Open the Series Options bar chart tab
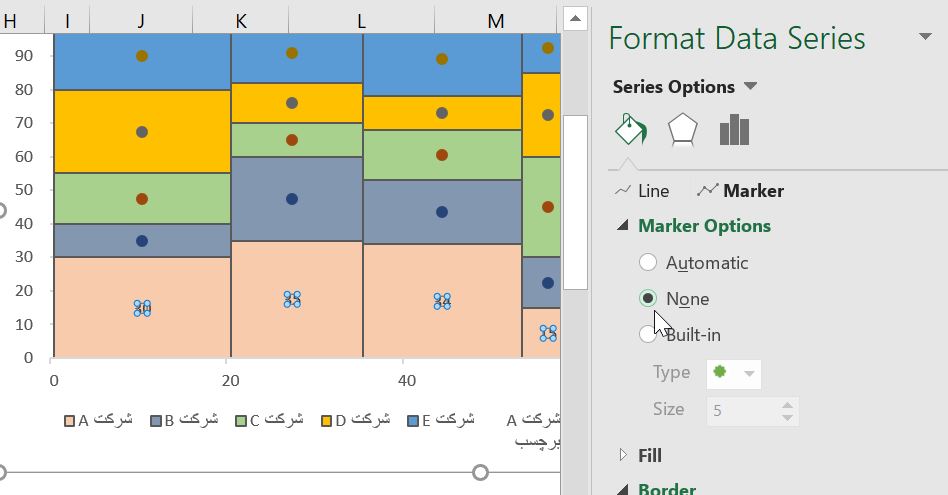Viewport: 948px width, 495px height. 734,130
